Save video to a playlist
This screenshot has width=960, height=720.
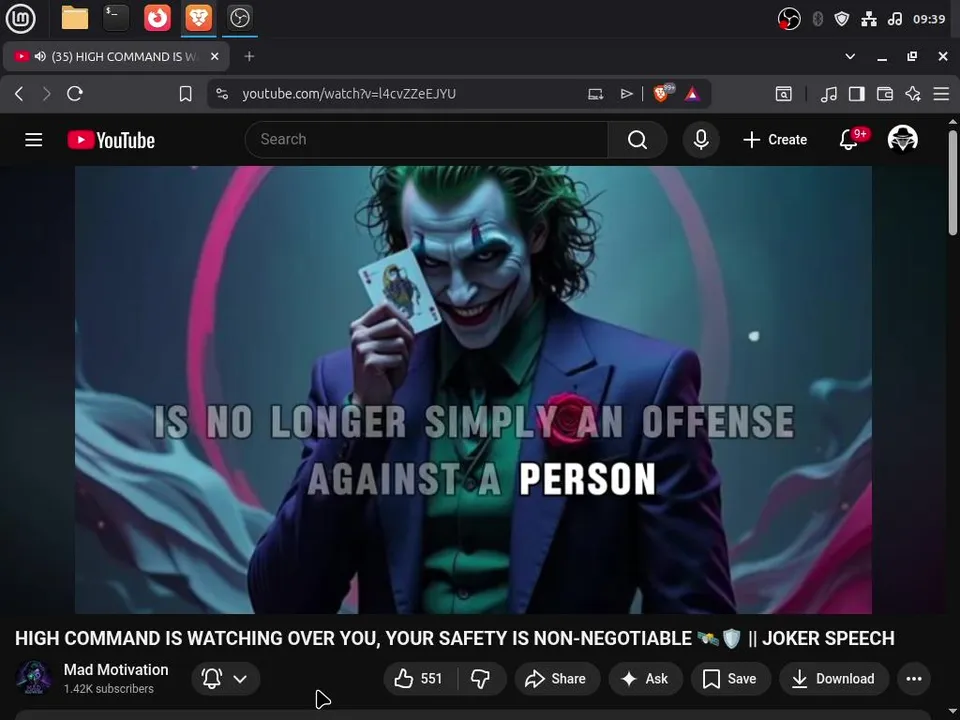pos(730,678)
